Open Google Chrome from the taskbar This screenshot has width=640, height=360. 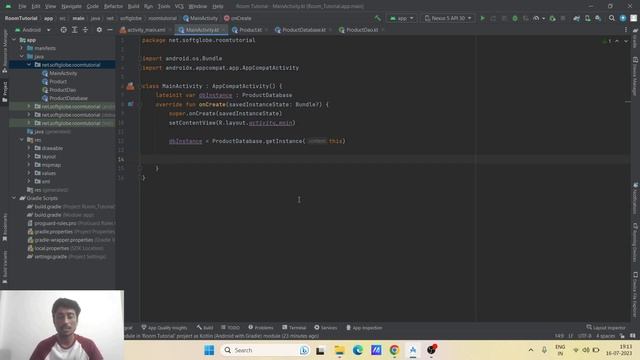[394, 350]
